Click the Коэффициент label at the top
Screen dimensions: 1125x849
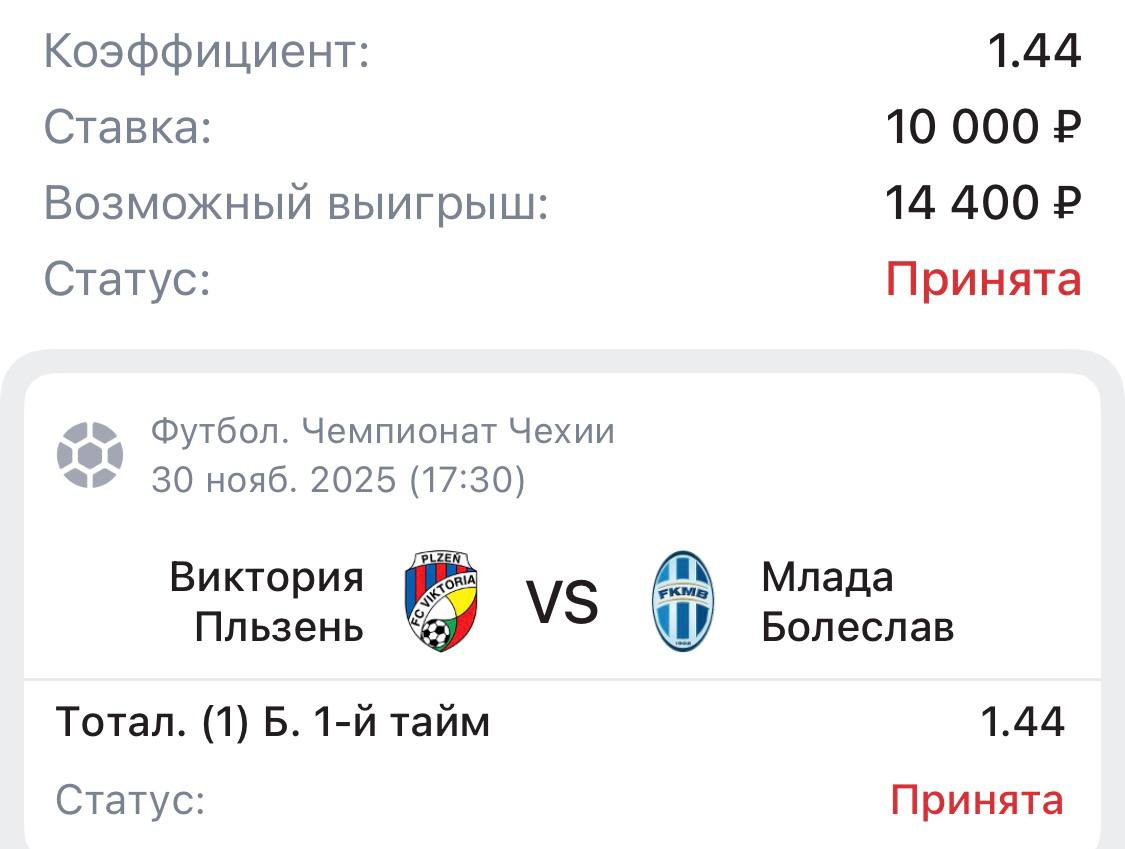207,52
